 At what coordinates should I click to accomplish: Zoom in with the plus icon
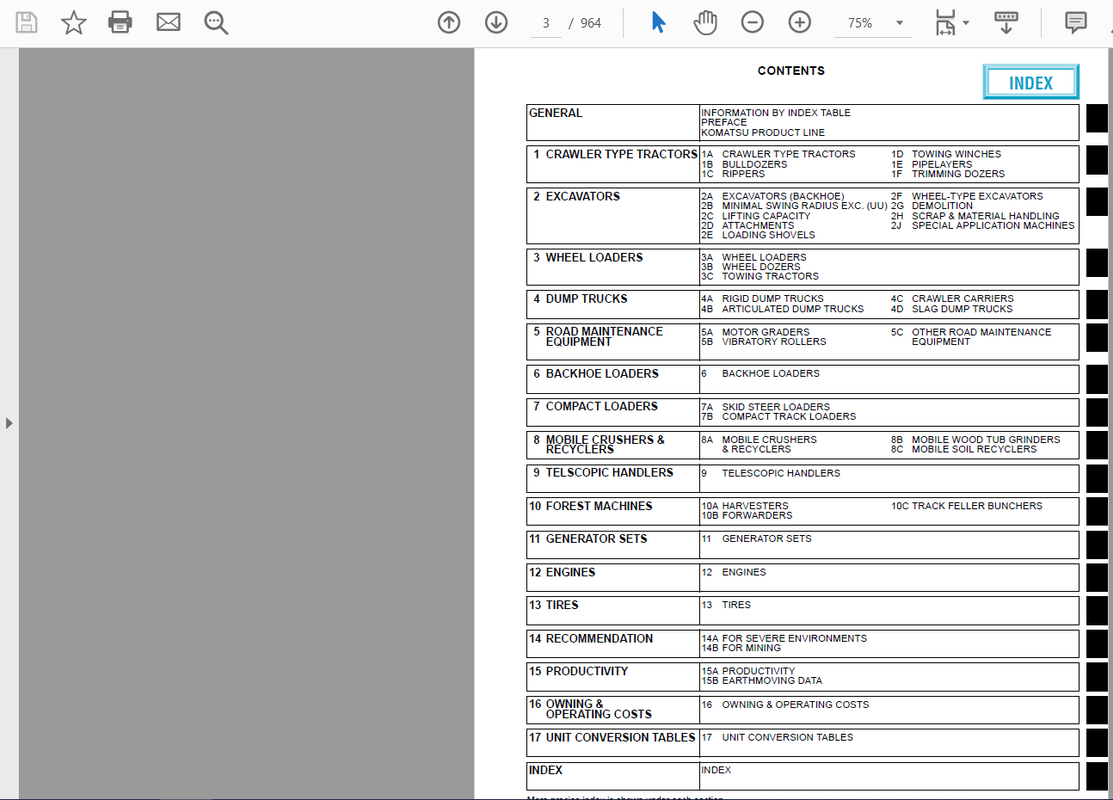tap(800, 23)
